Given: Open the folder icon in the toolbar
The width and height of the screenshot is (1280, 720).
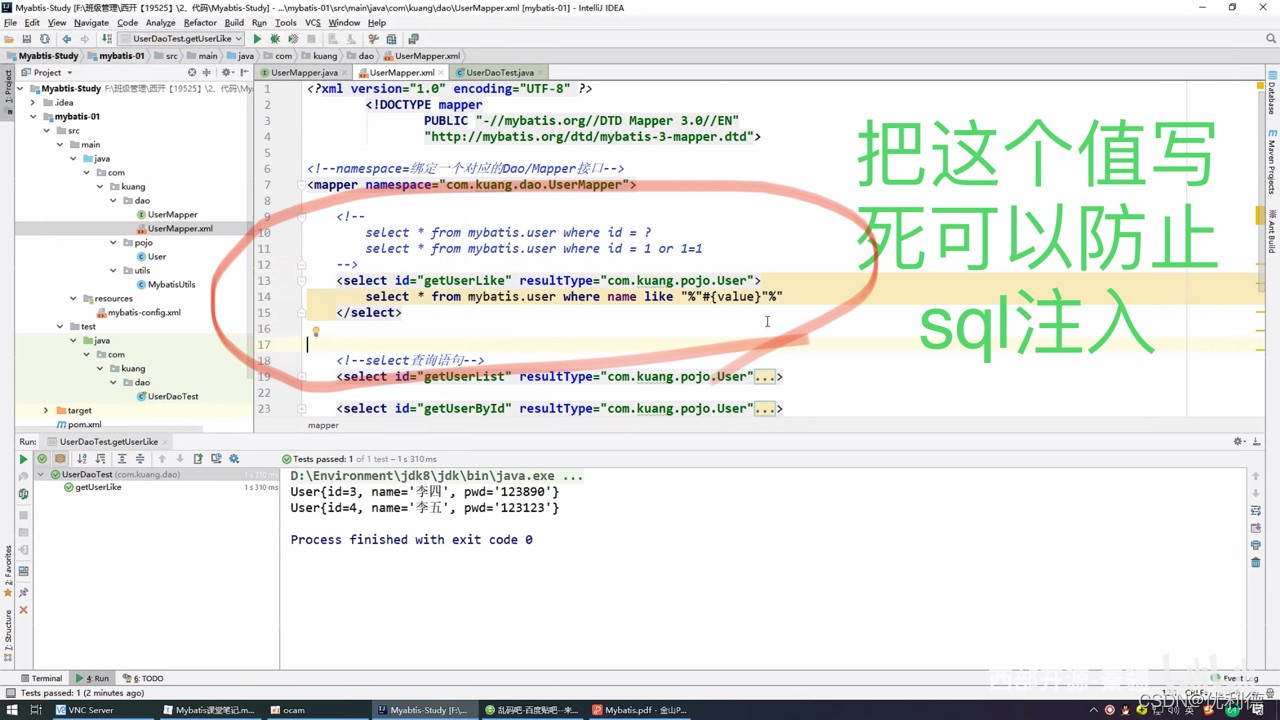Looking at the screenshot, I should tap(9, 39).
